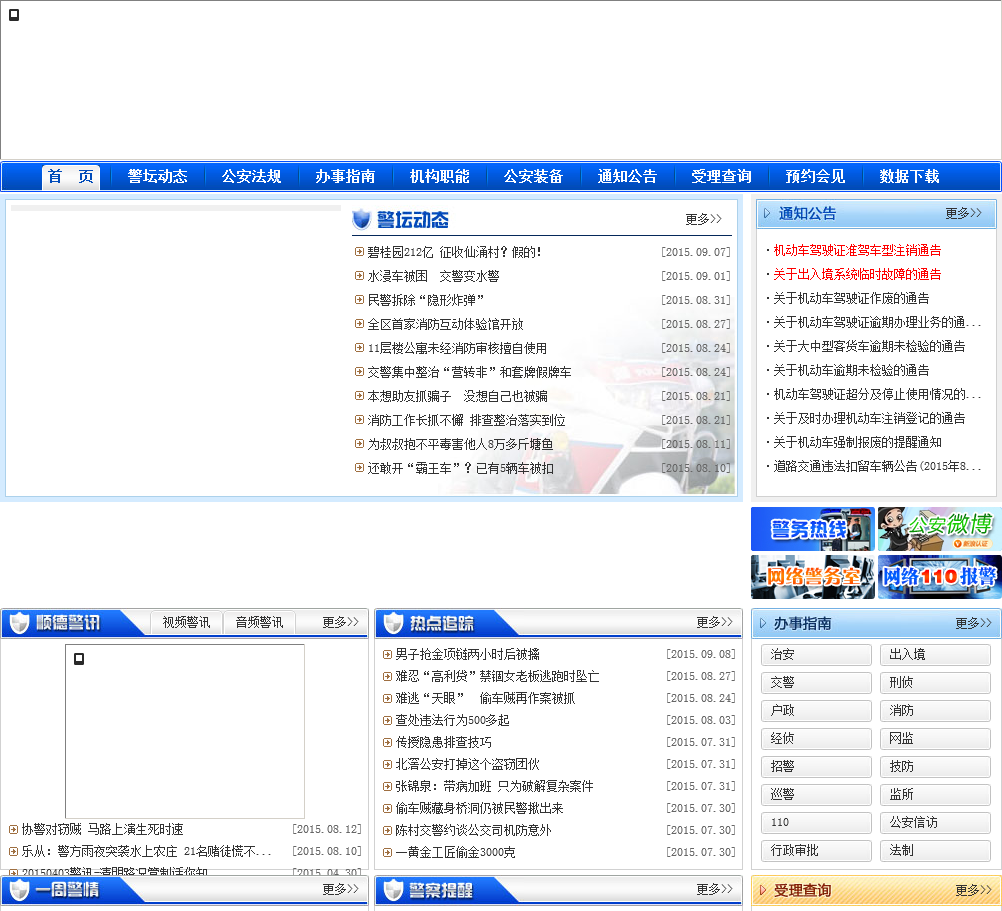Click bullet icon before 男子抢金项链 headline
1002x911 pixels.
pyautogui.click(x=387, y=654)
